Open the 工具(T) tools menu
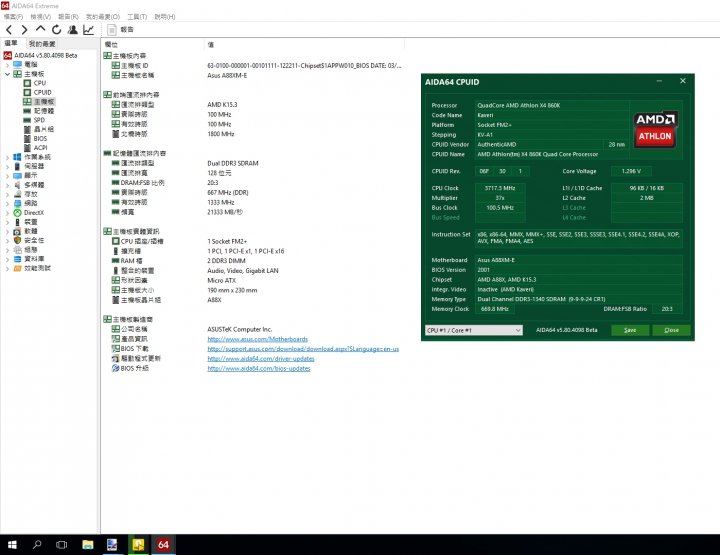The height and width of the screenshot is (555, 720). tap(137, 17)
